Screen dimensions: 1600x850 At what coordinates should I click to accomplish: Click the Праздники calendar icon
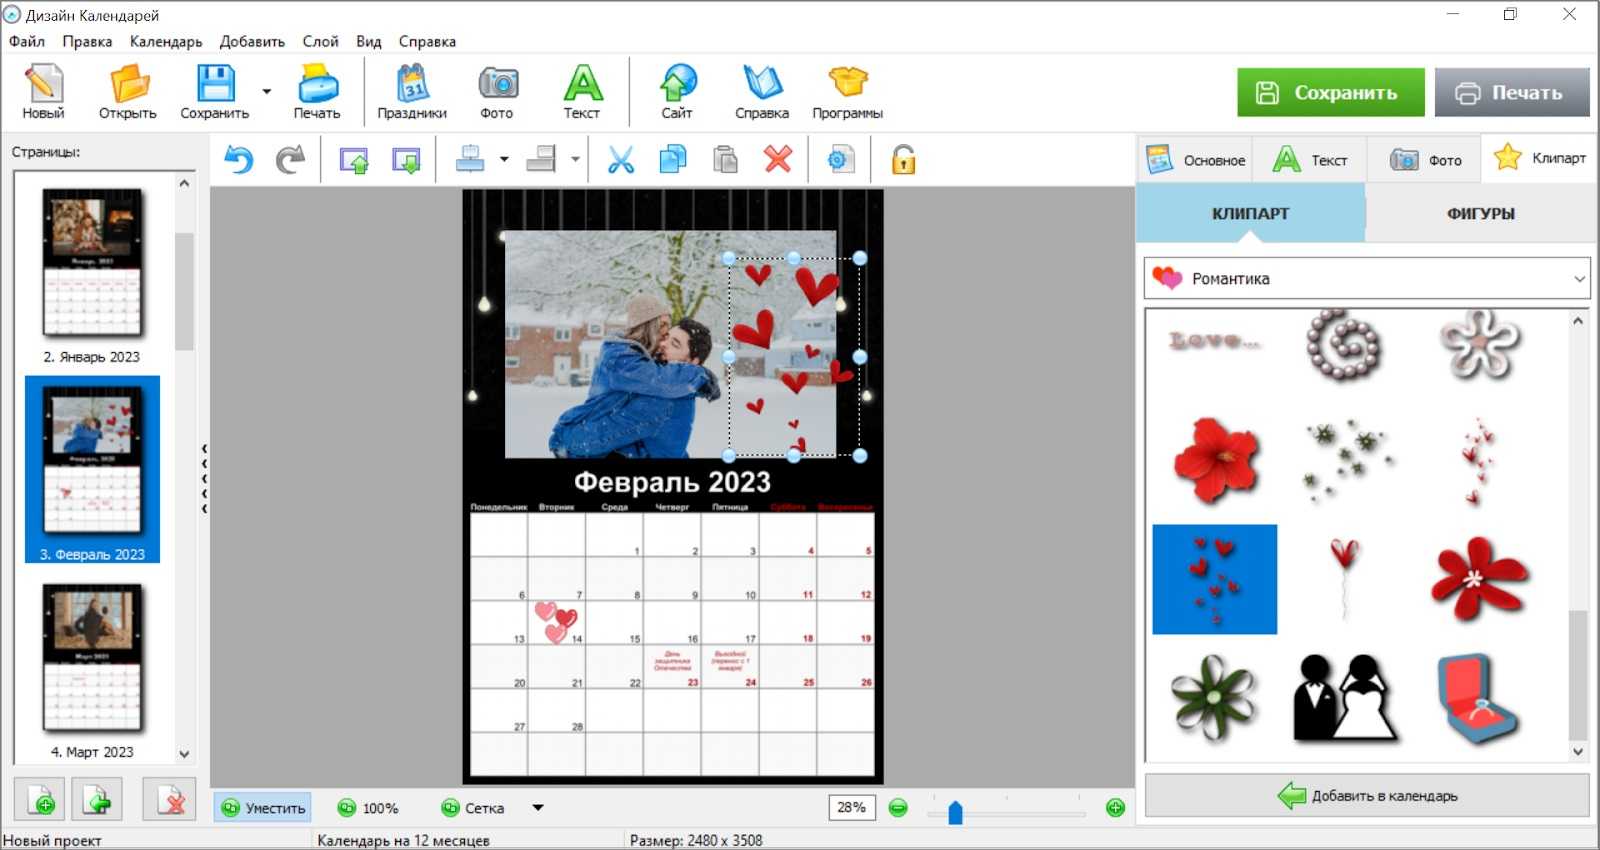(412, 91)
